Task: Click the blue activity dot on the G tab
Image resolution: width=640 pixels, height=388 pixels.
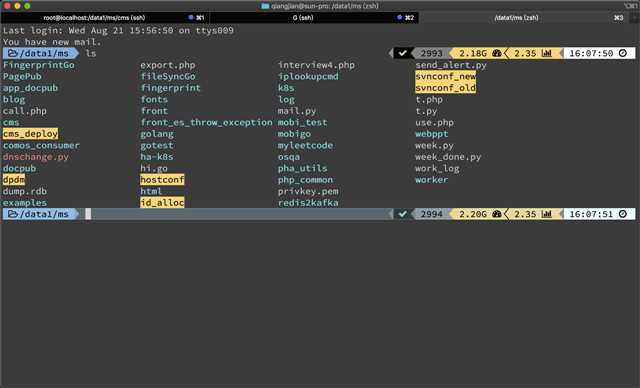Action: pos(399,18)
